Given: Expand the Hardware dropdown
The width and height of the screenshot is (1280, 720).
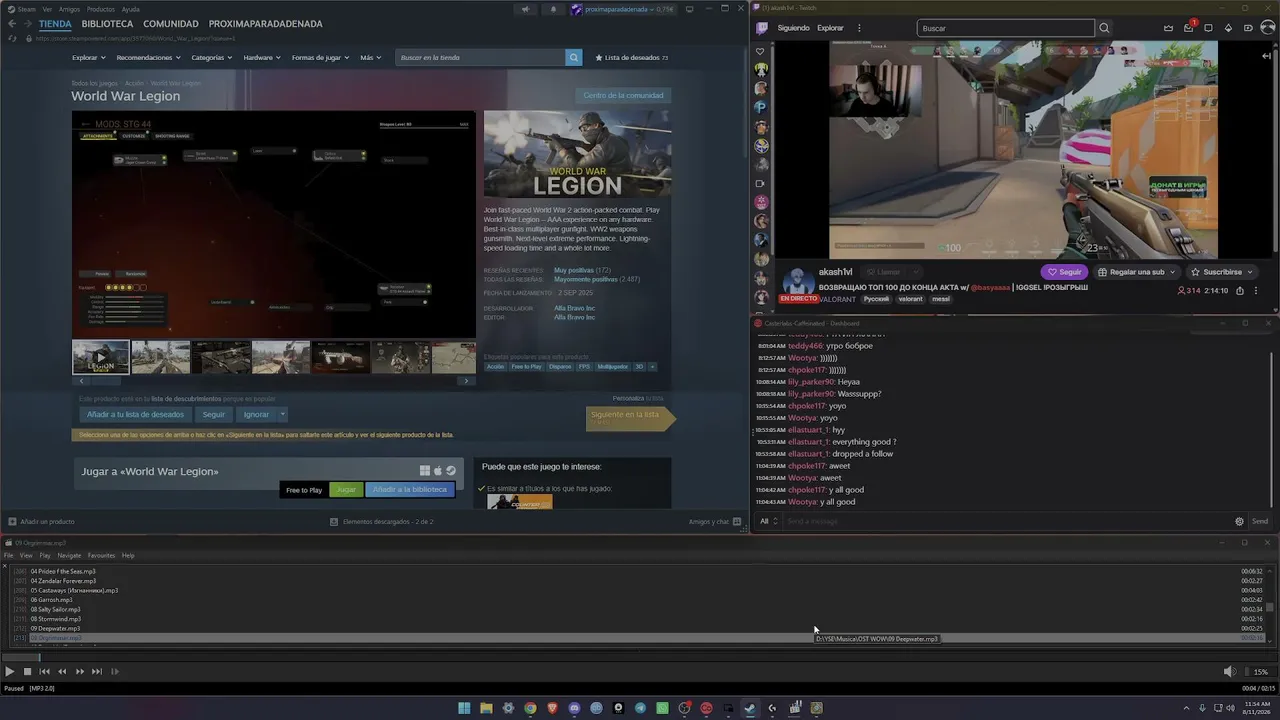Looking at the screenshot, I should point(262,58).
